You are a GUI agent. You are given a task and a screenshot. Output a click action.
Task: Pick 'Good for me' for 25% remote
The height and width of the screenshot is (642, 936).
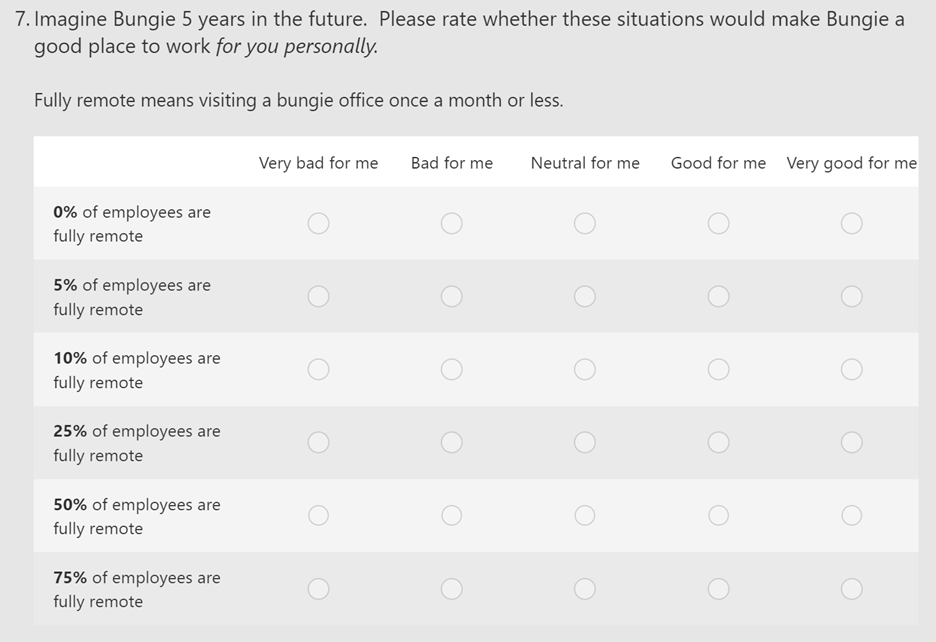coord(718,443)
